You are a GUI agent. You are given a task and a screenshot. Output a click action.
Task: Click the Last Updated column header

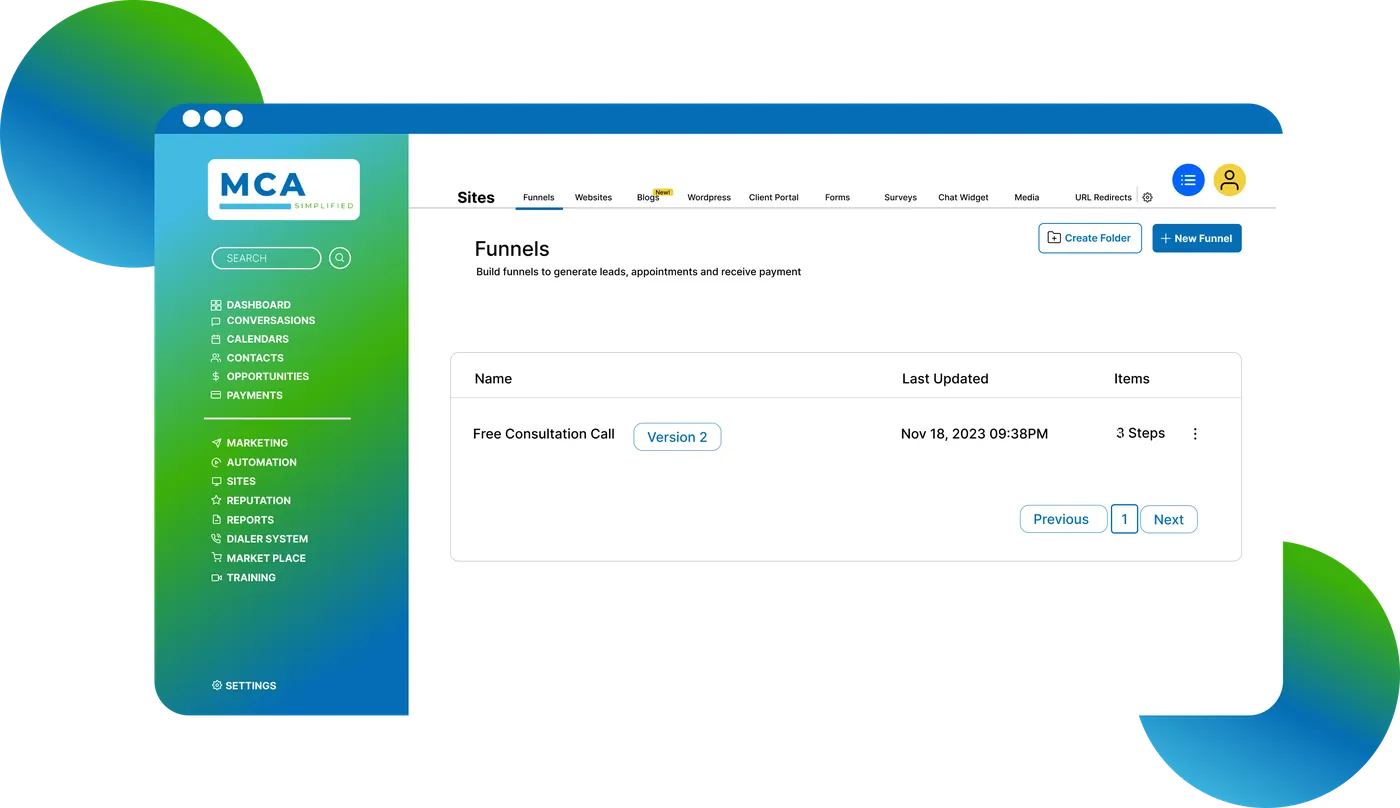point(945,379)
